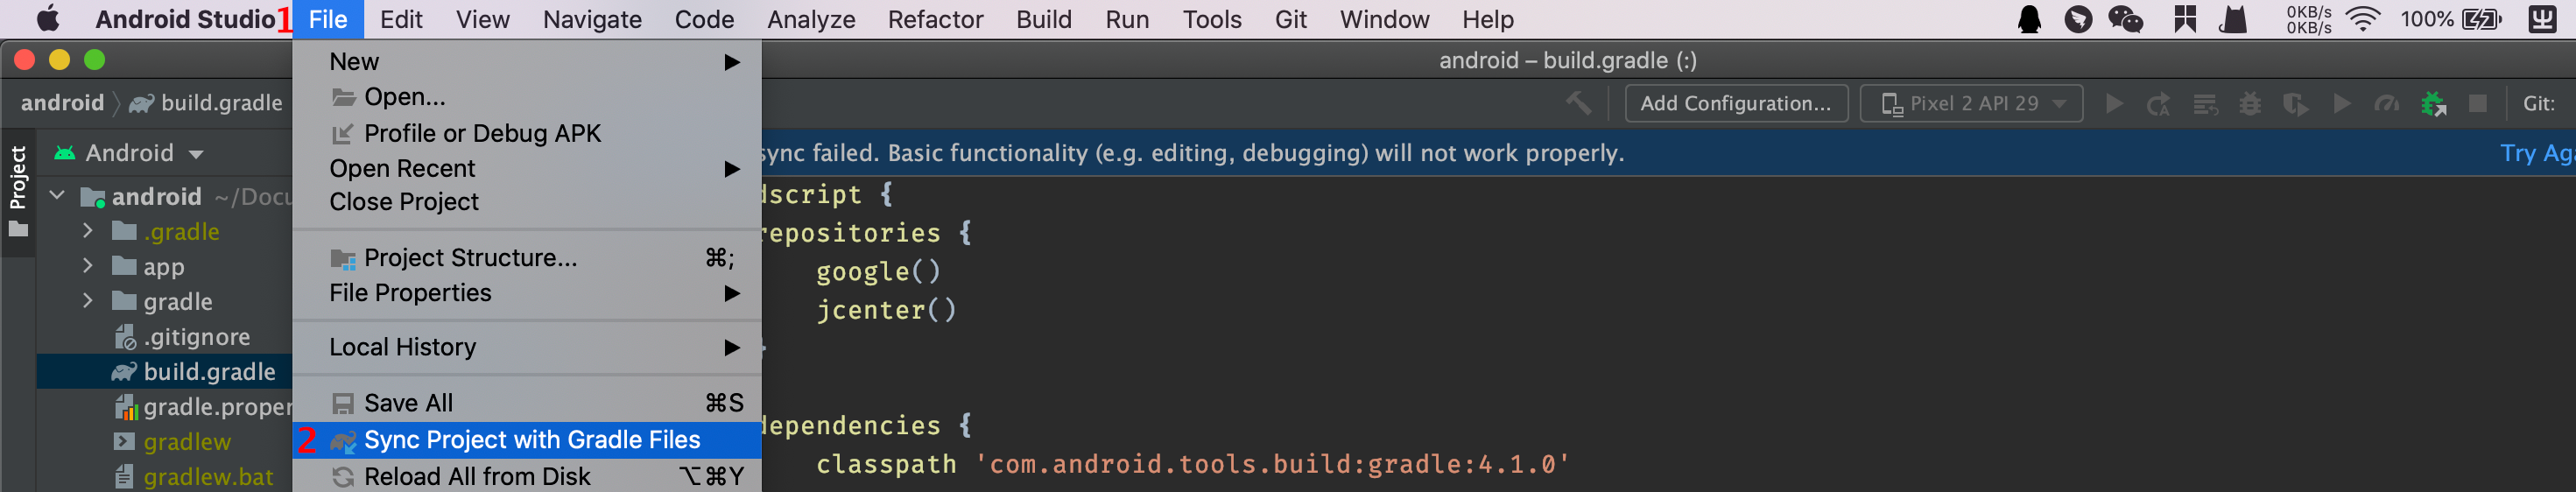The height and width of the screenshot is (492, 2576).
Task: Open the Project tool window tab
Action: point(18,192)
